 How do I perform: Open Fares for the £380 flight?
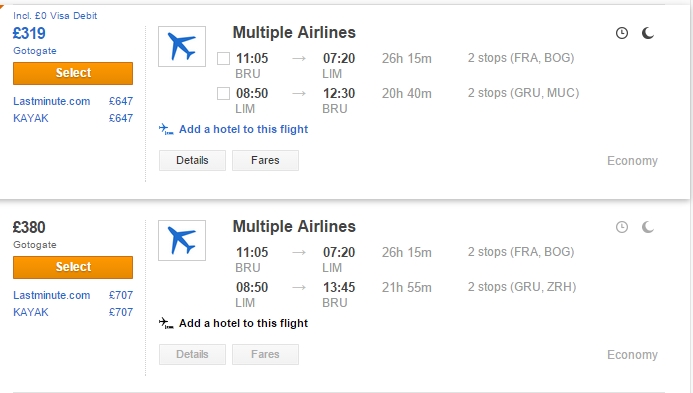[265, 354]
